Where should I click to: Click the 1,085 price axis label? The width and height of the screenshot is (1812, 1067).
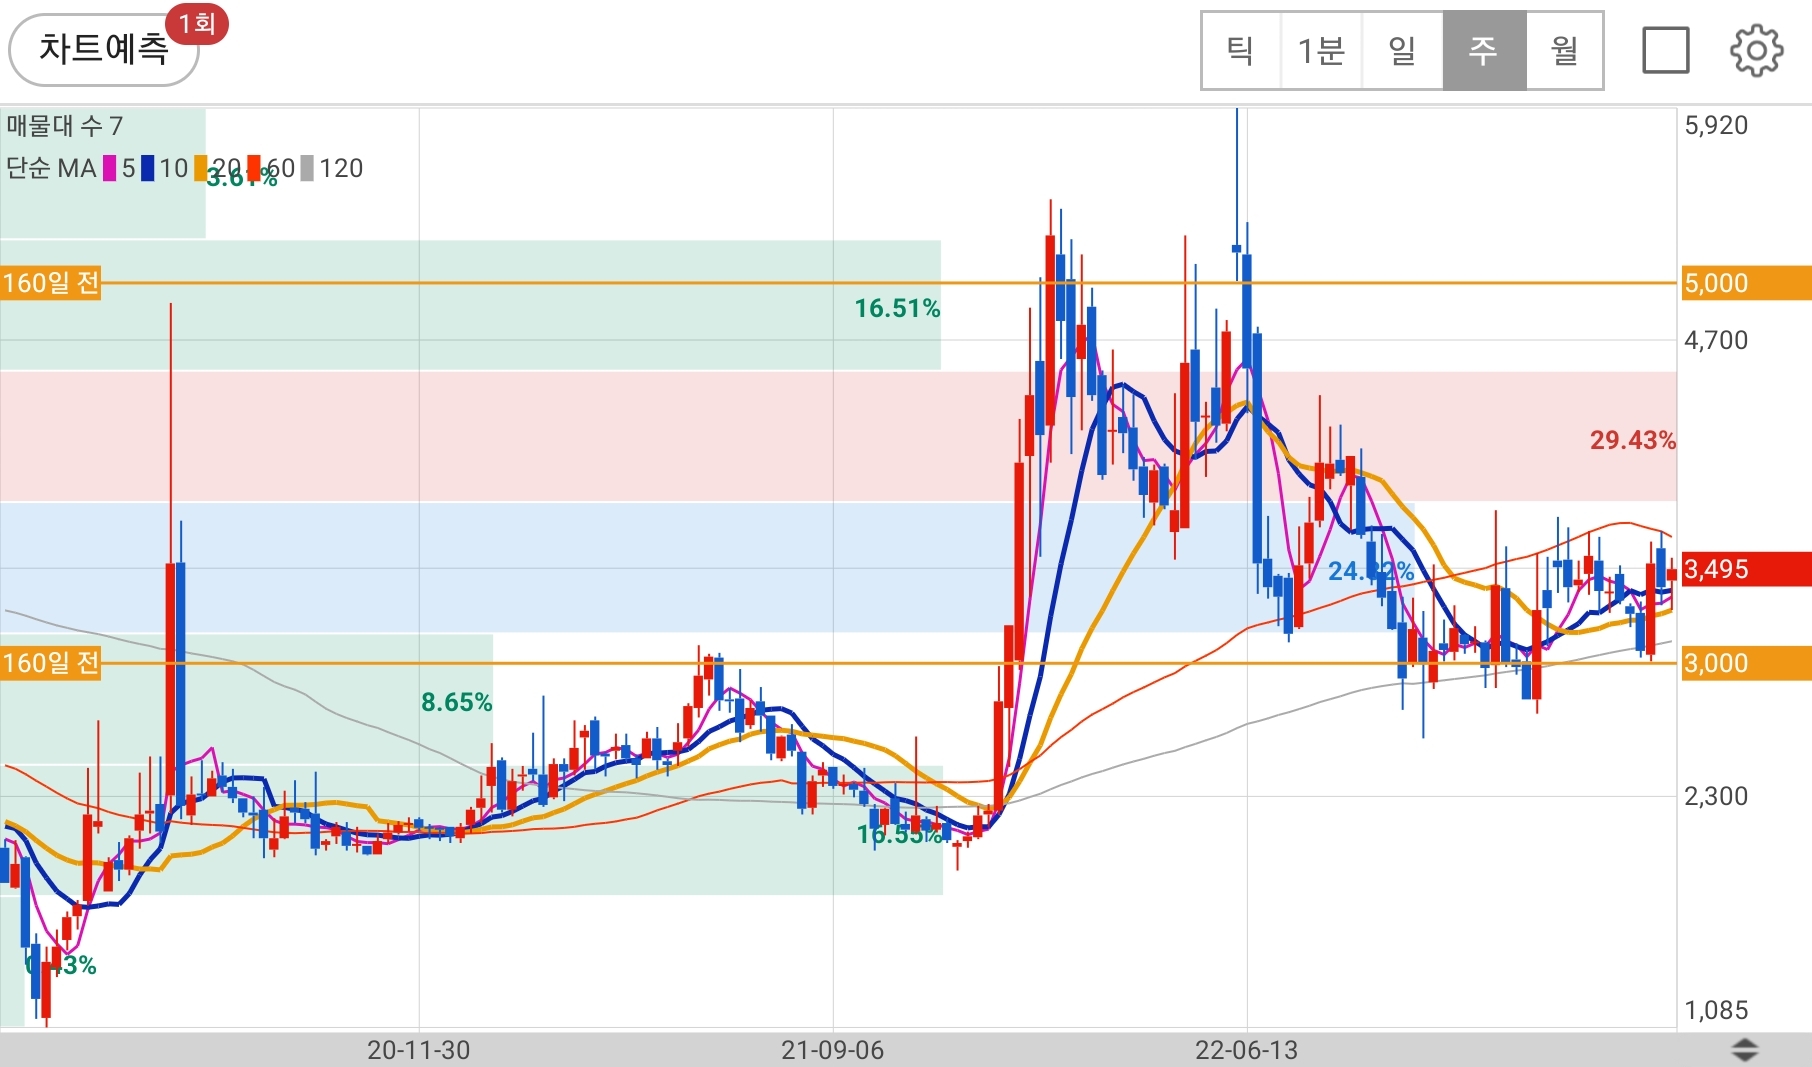1716,1010
